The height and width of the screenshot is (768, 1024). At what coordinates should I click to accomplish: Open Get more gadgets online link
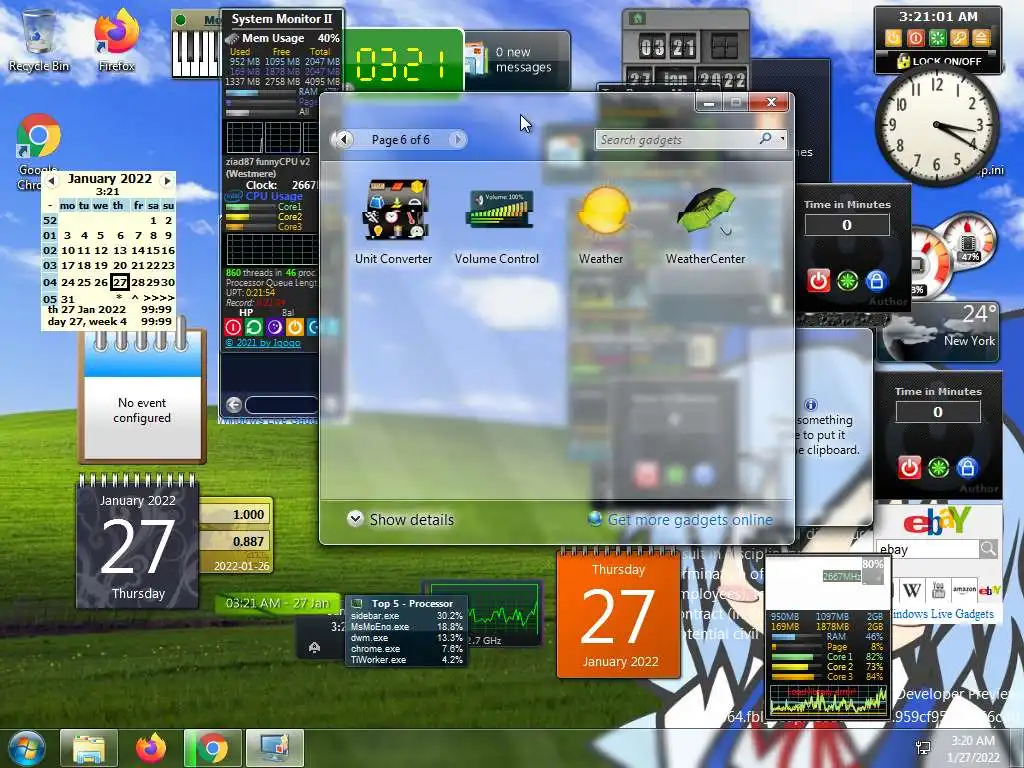[680, 520]
